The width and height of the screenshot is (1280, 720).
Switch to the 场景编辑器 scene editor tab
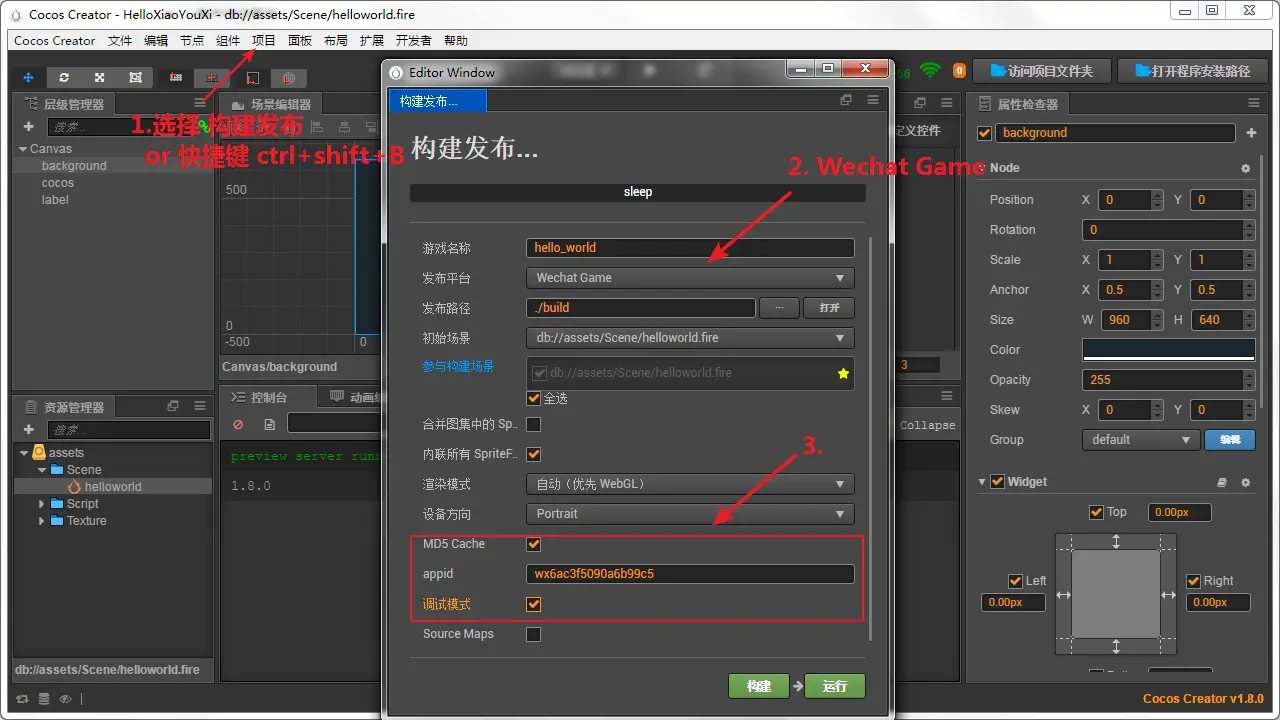pyautogui.click(x=272, y=104)
